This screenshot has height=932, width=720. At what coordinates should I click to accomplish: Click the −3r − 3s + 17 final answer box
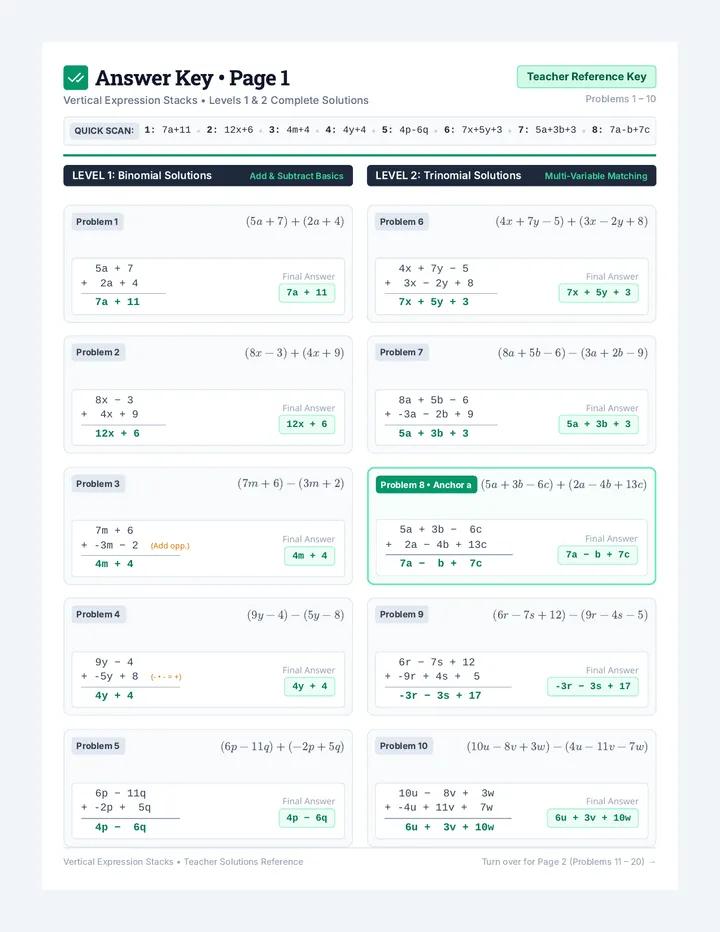coord(593,686)
